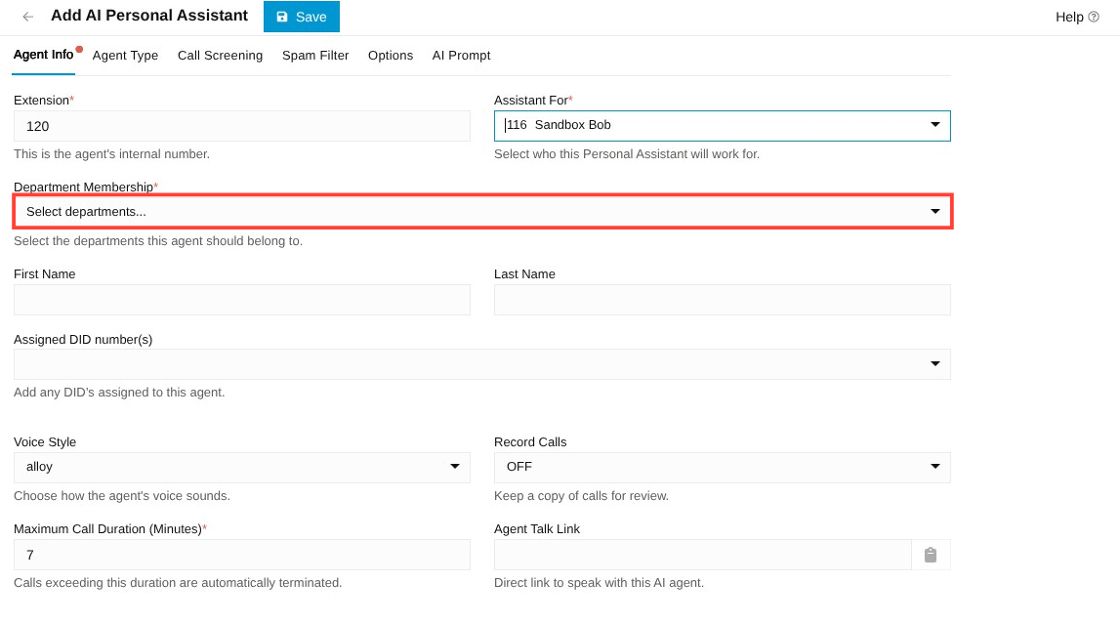The height and width of the screenshot is (625, 1120).
Task: Click the 'Add AI Personal Assistant' title
Action: 149,16
